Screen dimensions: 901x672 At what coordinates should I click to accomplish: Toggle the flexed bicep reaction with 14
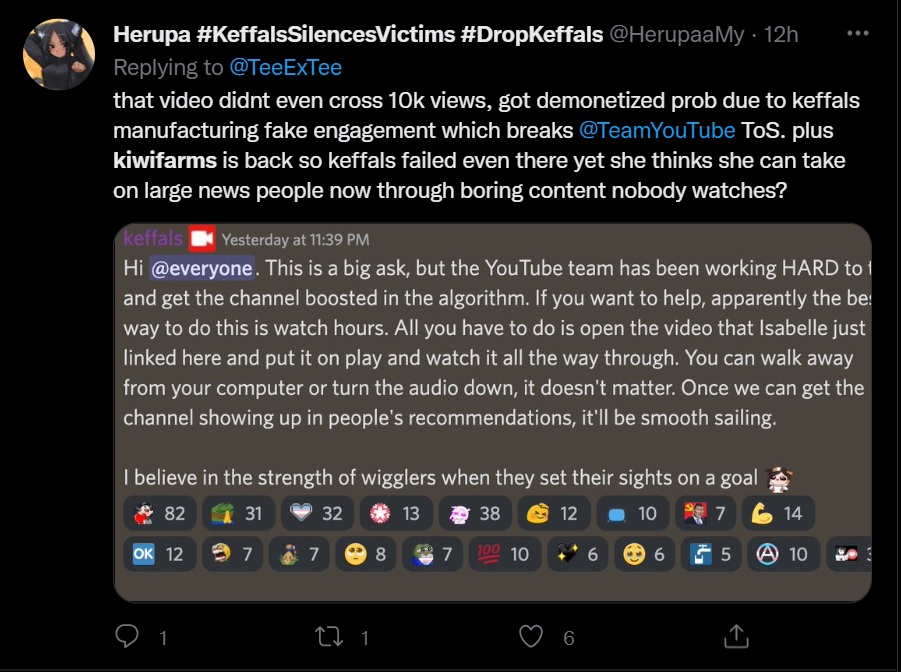[x=777, y=513]
